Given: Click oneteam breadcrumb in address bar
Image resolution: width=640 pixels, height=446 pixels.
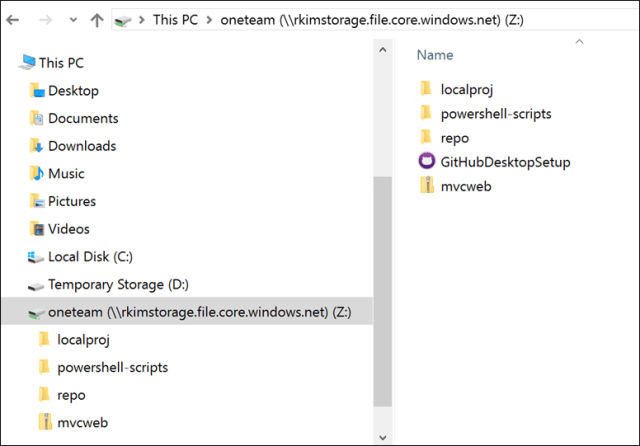Looking at the screenshot, I should [x=372, y=20].
